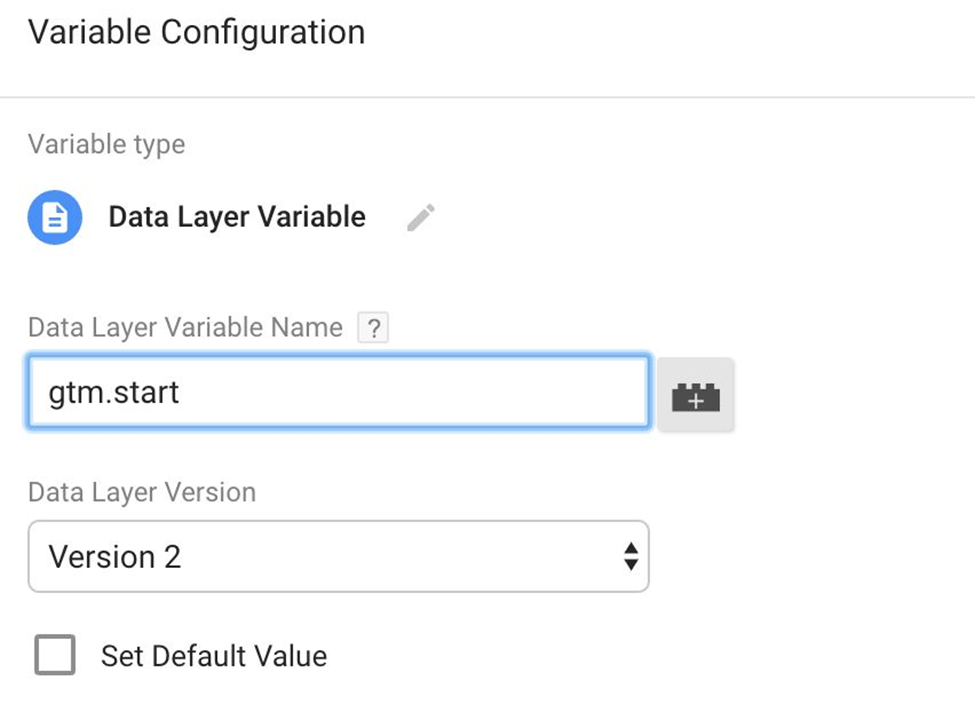Open the Data Layer Version dropdown
The height and width of the screenshot is (712, 975).
coord(338,556)
